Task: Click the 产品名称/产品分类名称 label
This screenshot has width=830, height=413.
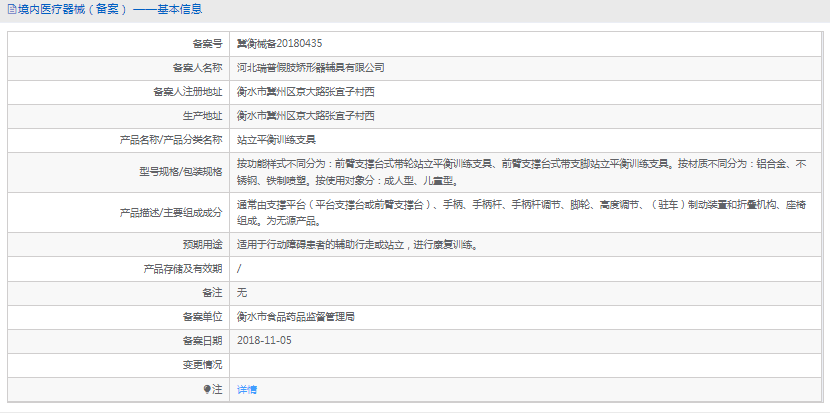Action: click(x=171, y=140)
